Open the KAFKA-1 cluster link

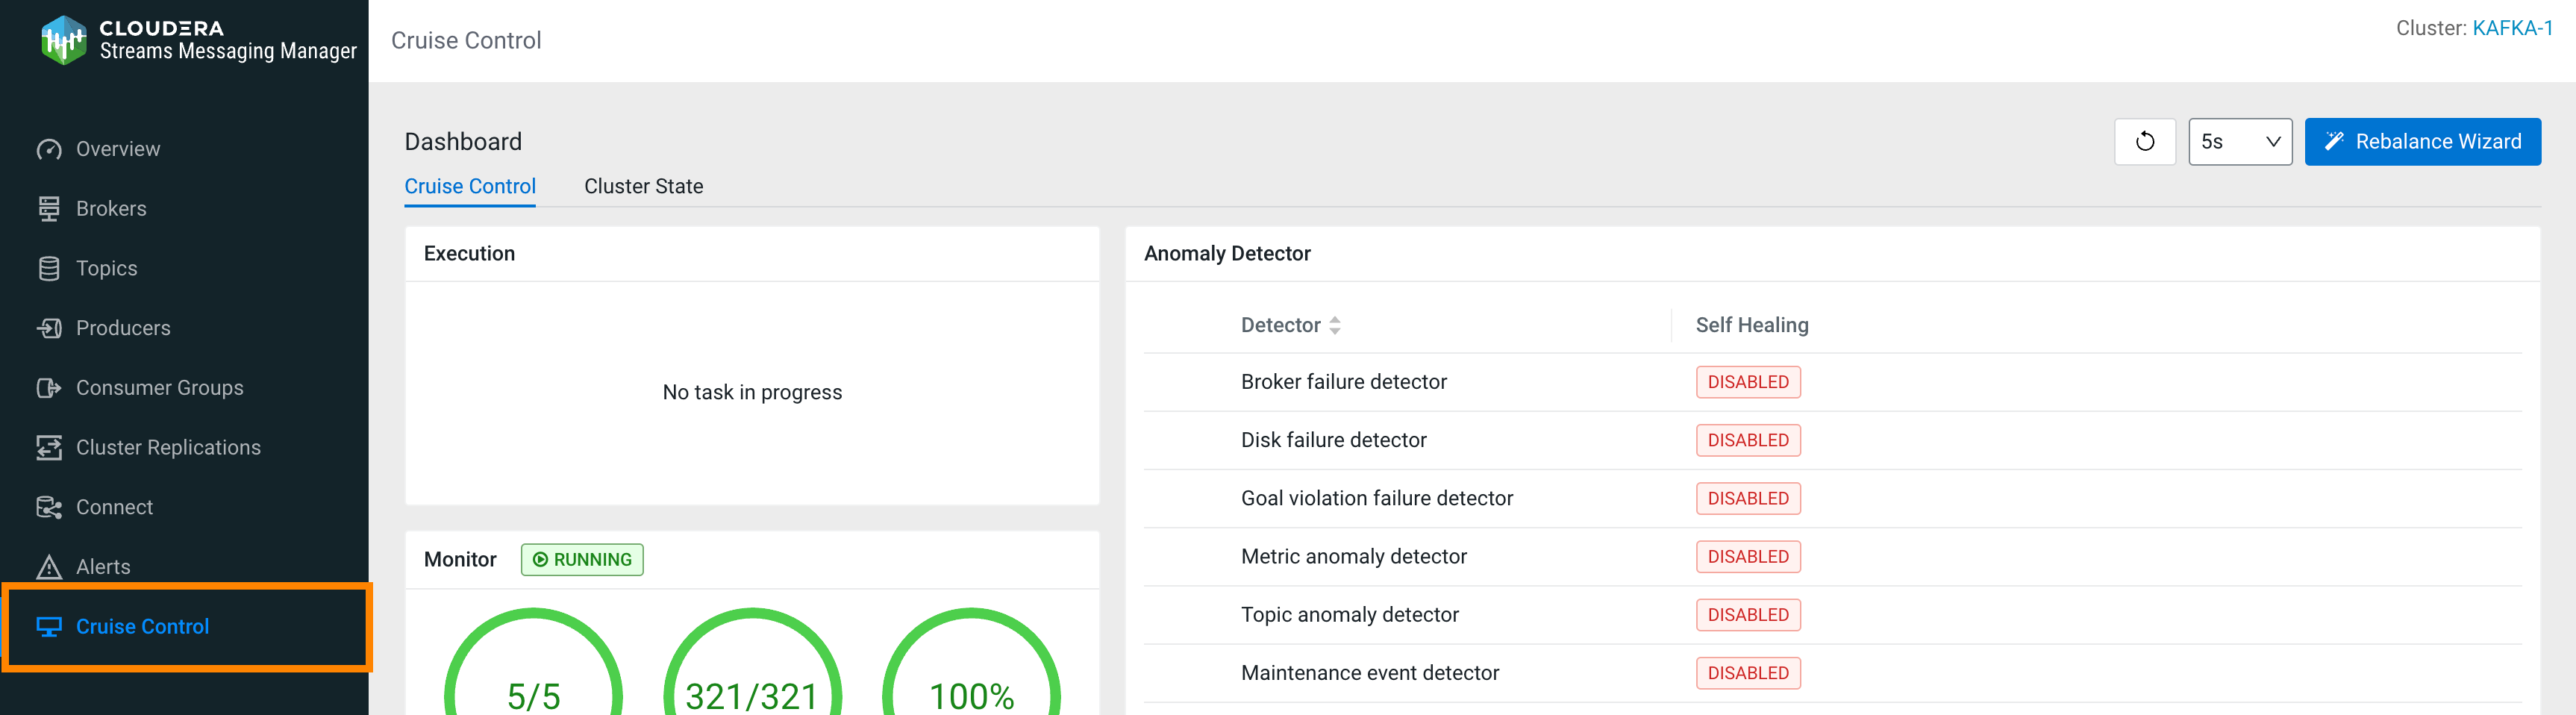[2511, 28]
